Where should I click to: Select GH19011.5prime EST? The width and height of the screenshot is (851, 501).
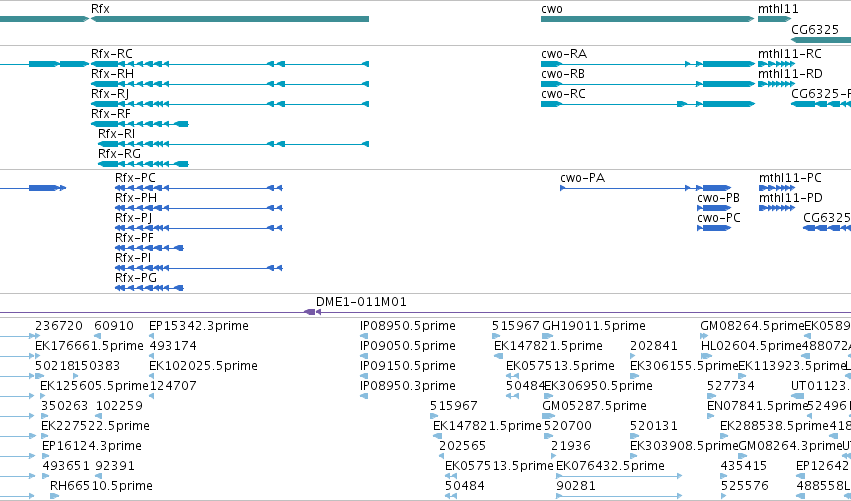coord(594,326)
